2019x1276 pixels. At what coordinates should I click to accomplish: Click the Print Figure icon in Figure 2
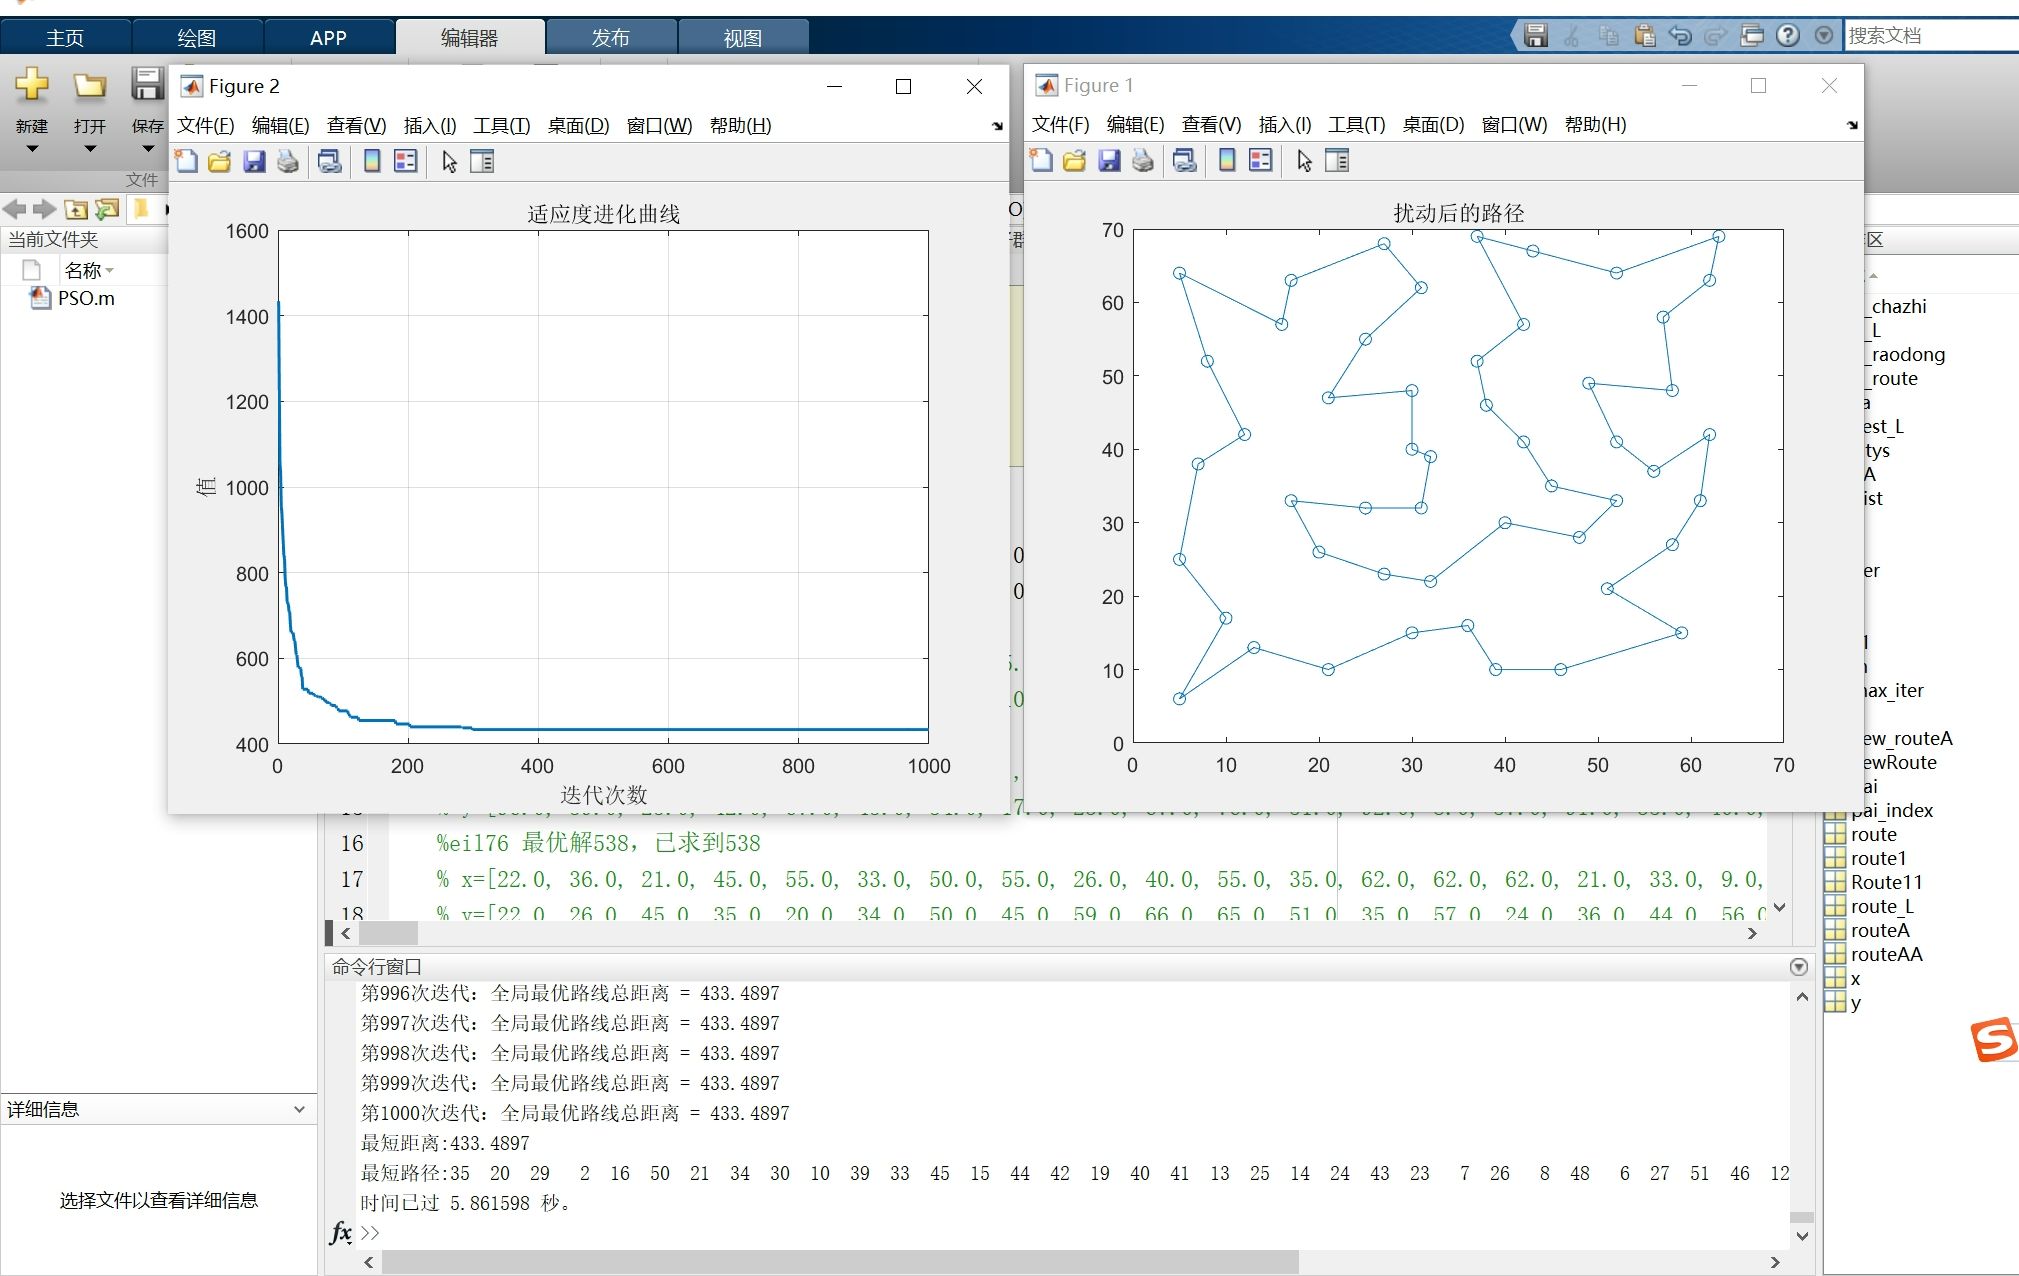coord(288,161)
